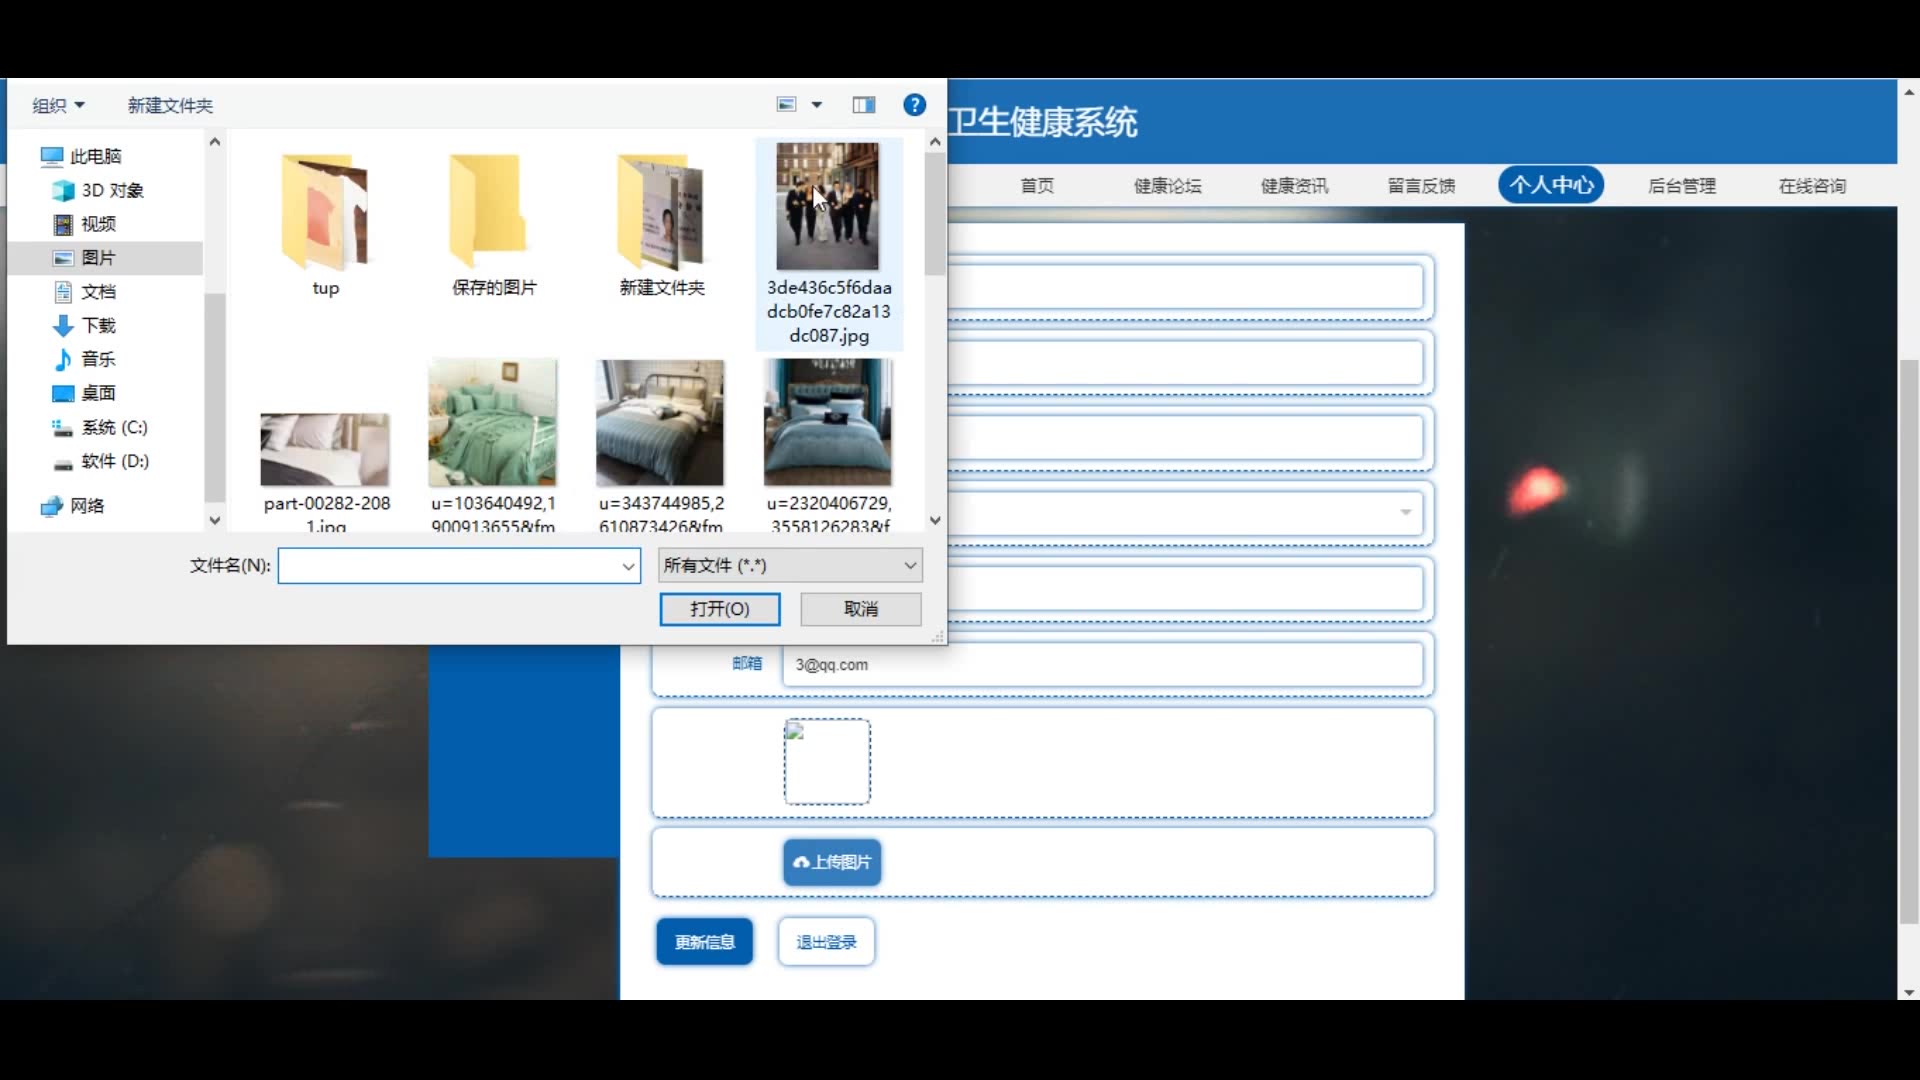Toggle the preview pane icon
The width and height of the screenshot is (1920, 1080).
[x=864, y=105]
